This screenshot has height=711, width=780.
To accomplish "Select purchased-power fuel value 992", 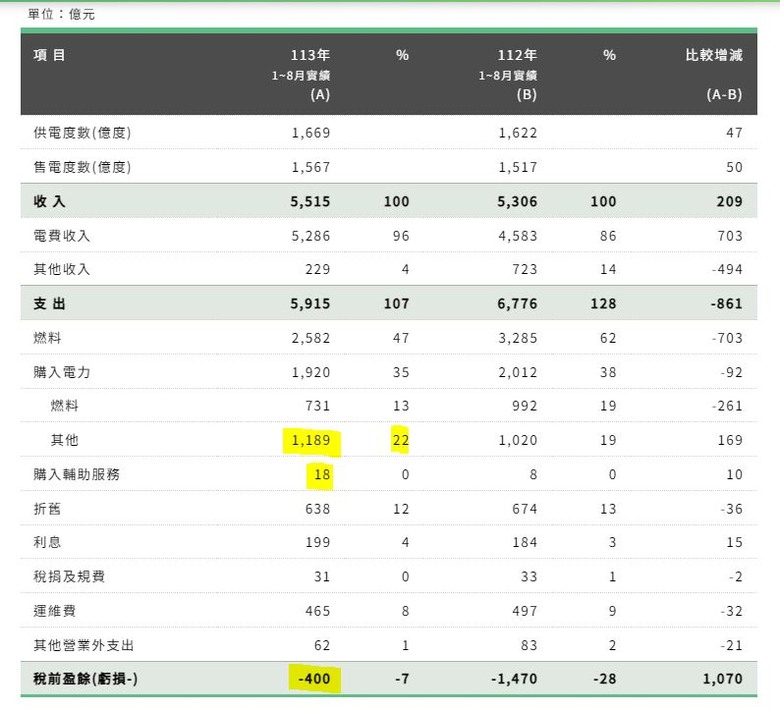I will [525, 406].
